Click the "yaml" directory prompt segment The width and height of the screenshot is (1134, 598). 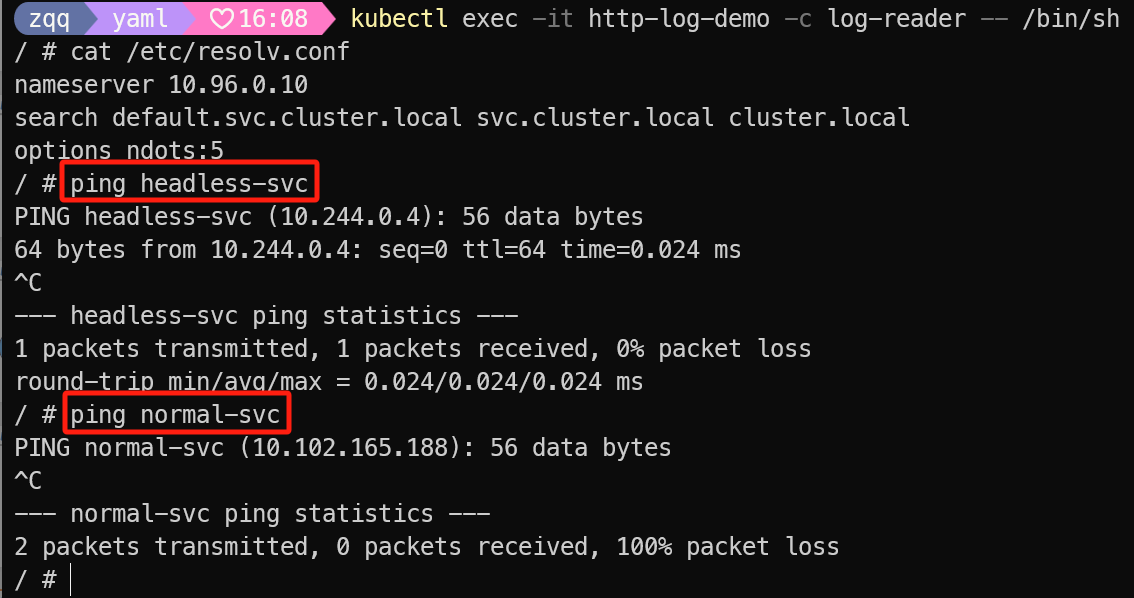(140, 19)
